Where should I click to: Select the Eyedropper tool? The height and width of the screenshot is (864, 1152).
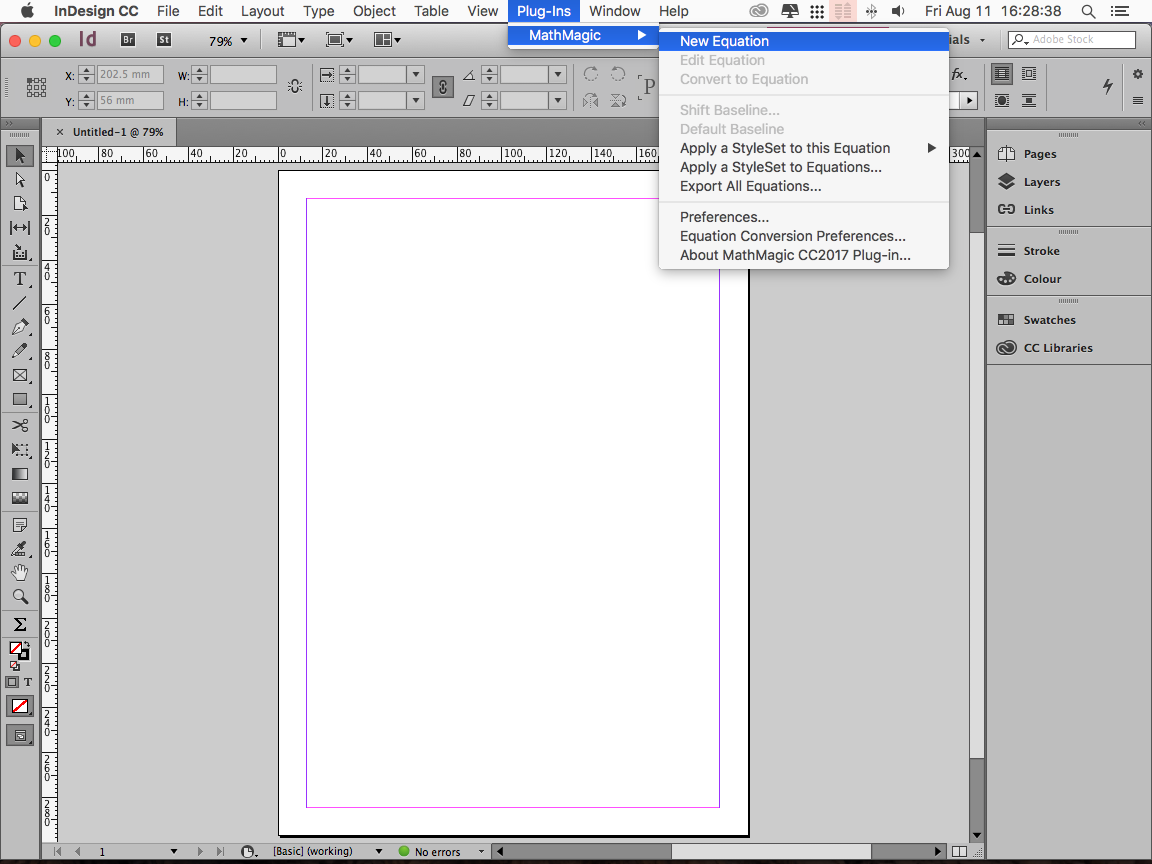pyautogui.click(x=20, y=549)
